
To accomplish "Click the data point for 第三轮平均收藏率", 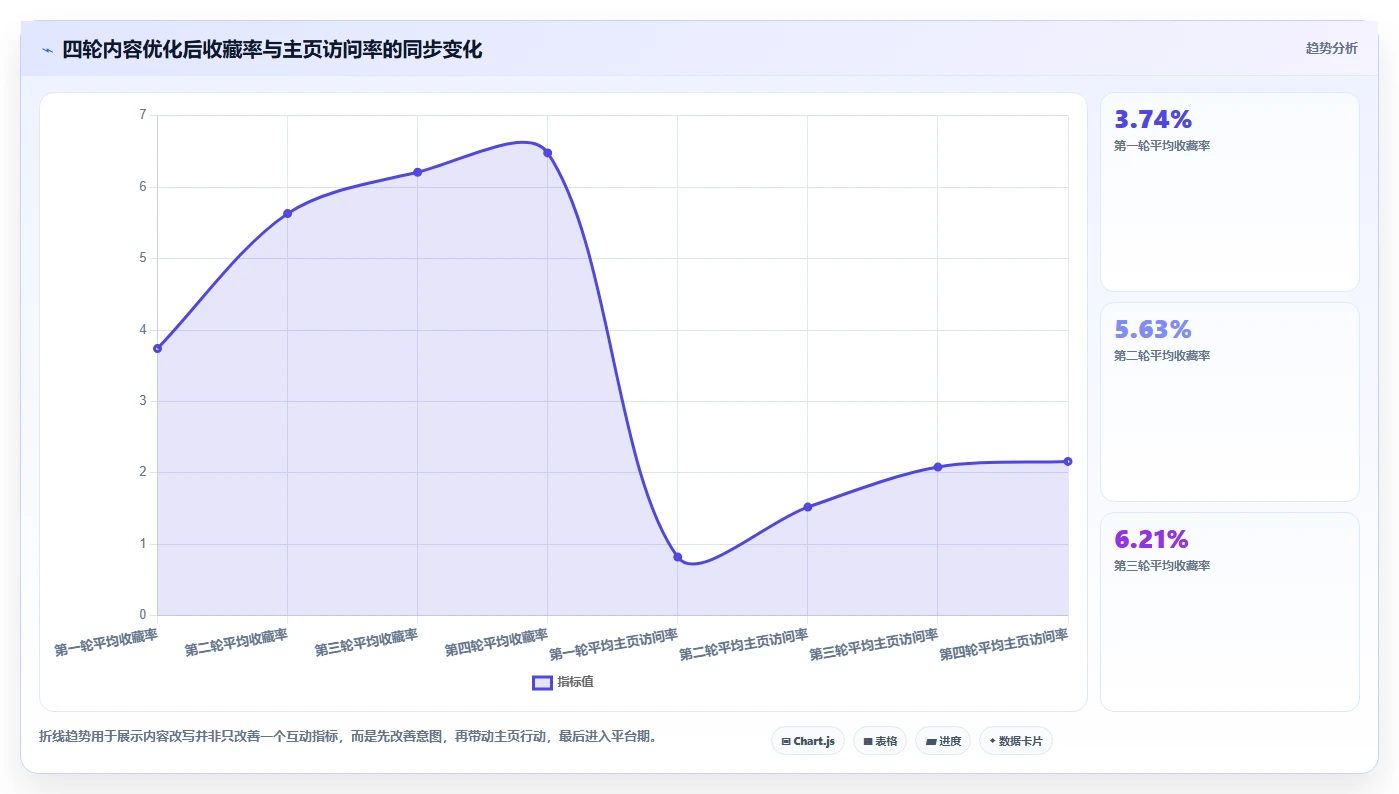I will (x=417, y=172).
